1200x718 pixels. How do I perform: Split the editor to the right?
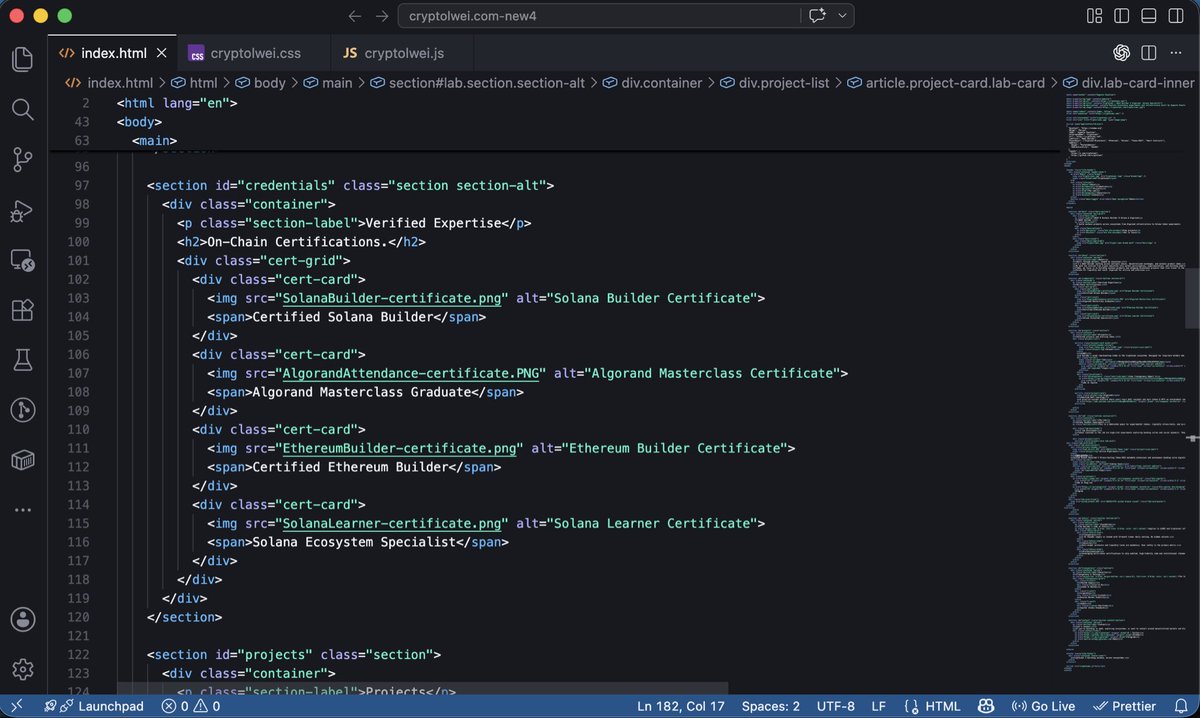[1149, 52]
